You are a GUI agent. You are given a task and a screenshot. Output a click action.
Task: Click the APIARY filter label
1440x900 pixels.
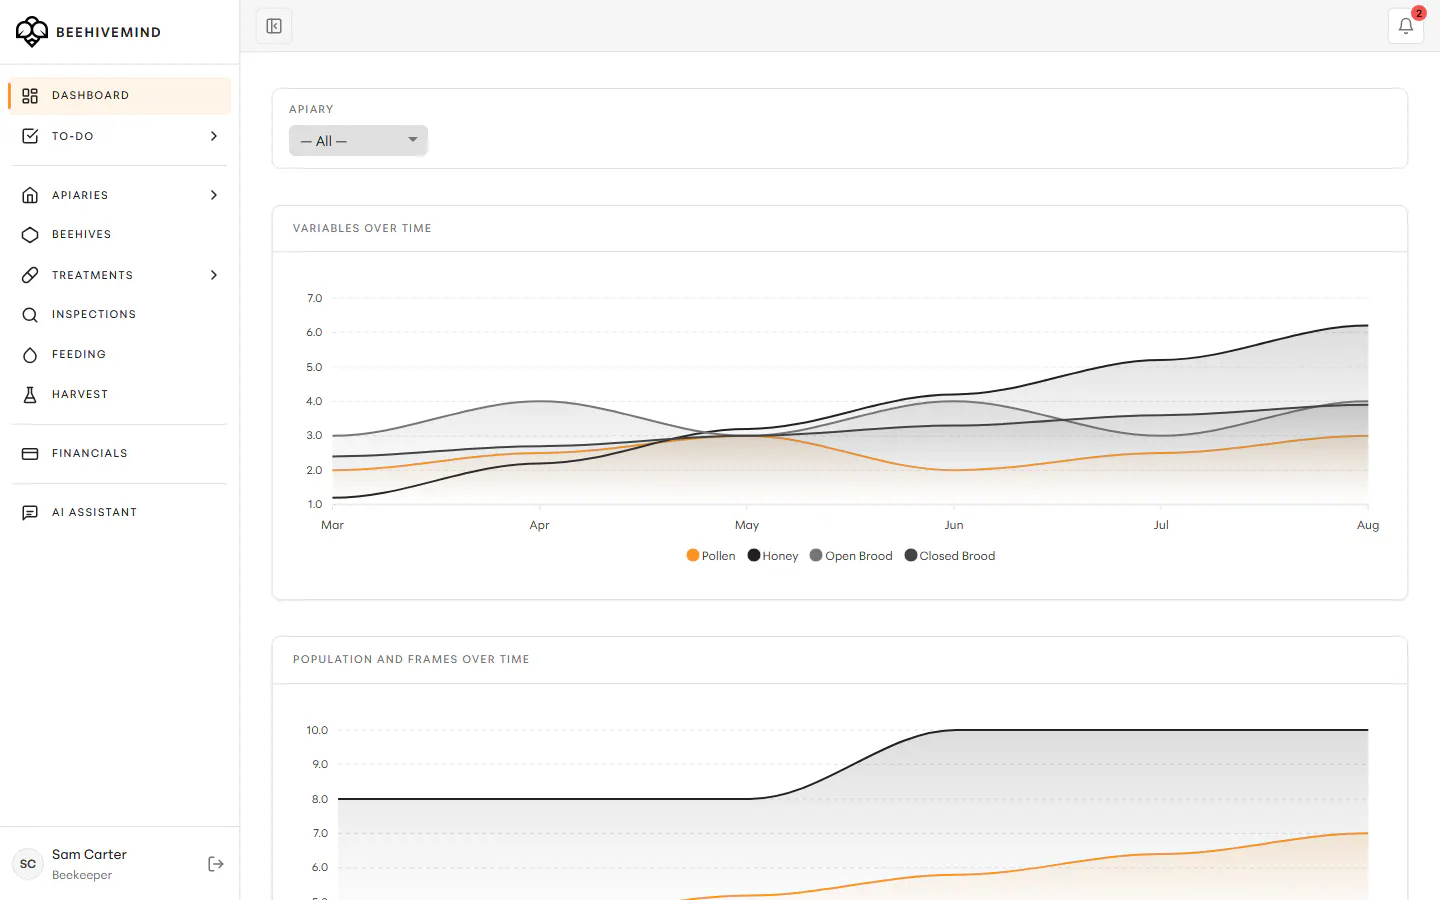[311, 110]
